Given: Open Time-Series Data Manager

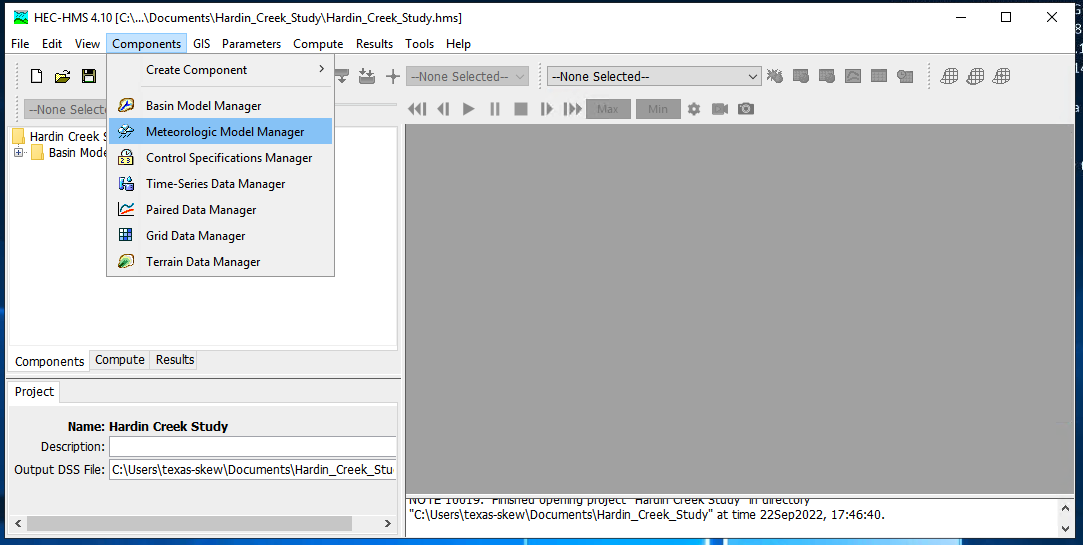Looking at the screenshot, I should coord(220,184).
